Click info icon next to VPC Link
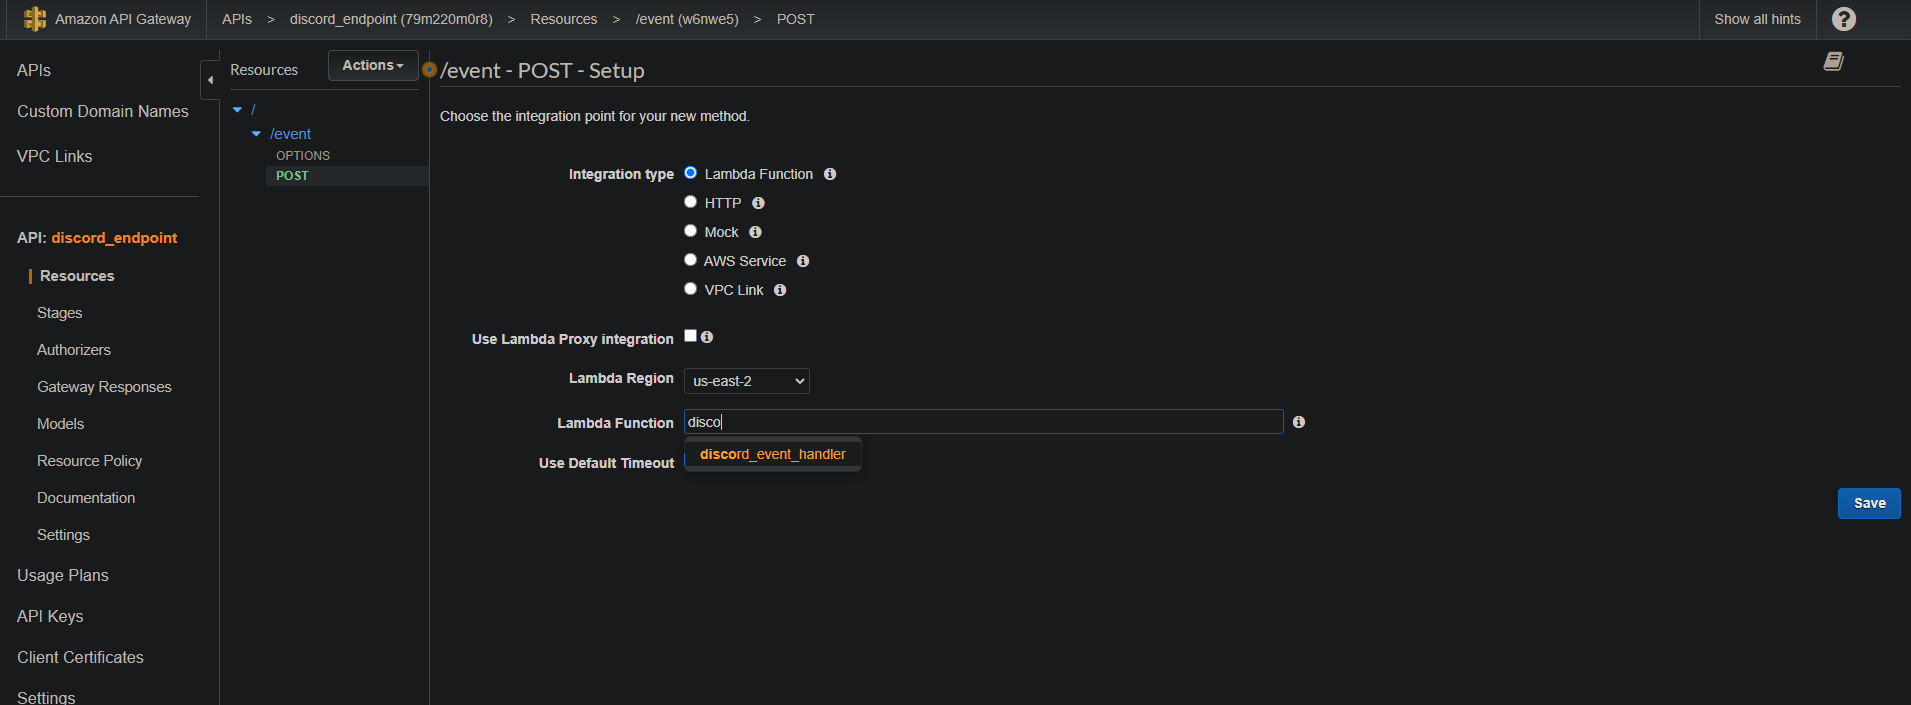 [780, 290]
